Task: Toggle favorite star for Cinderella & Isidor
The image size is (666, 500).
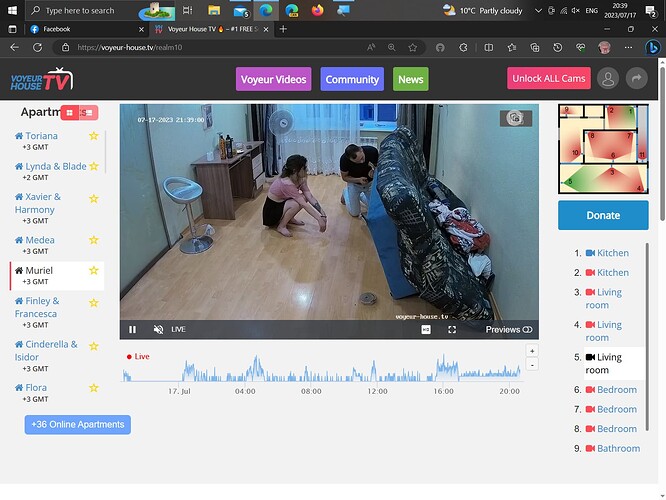Action: pyautogui.click(x=94, y=346)
